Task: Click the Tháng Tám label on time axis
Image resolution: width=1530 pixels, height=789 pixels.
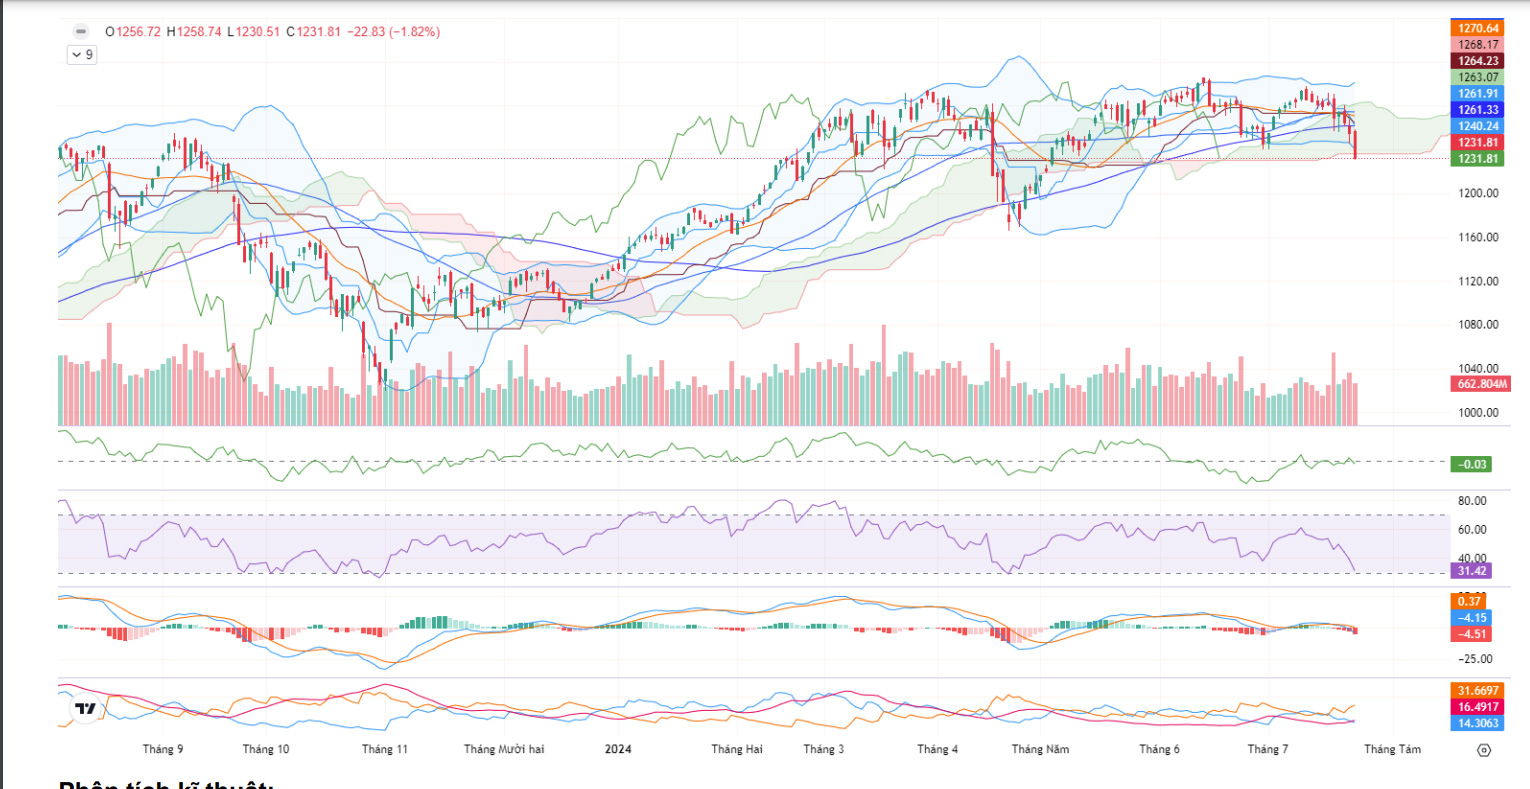Action: coord(1392,749)
